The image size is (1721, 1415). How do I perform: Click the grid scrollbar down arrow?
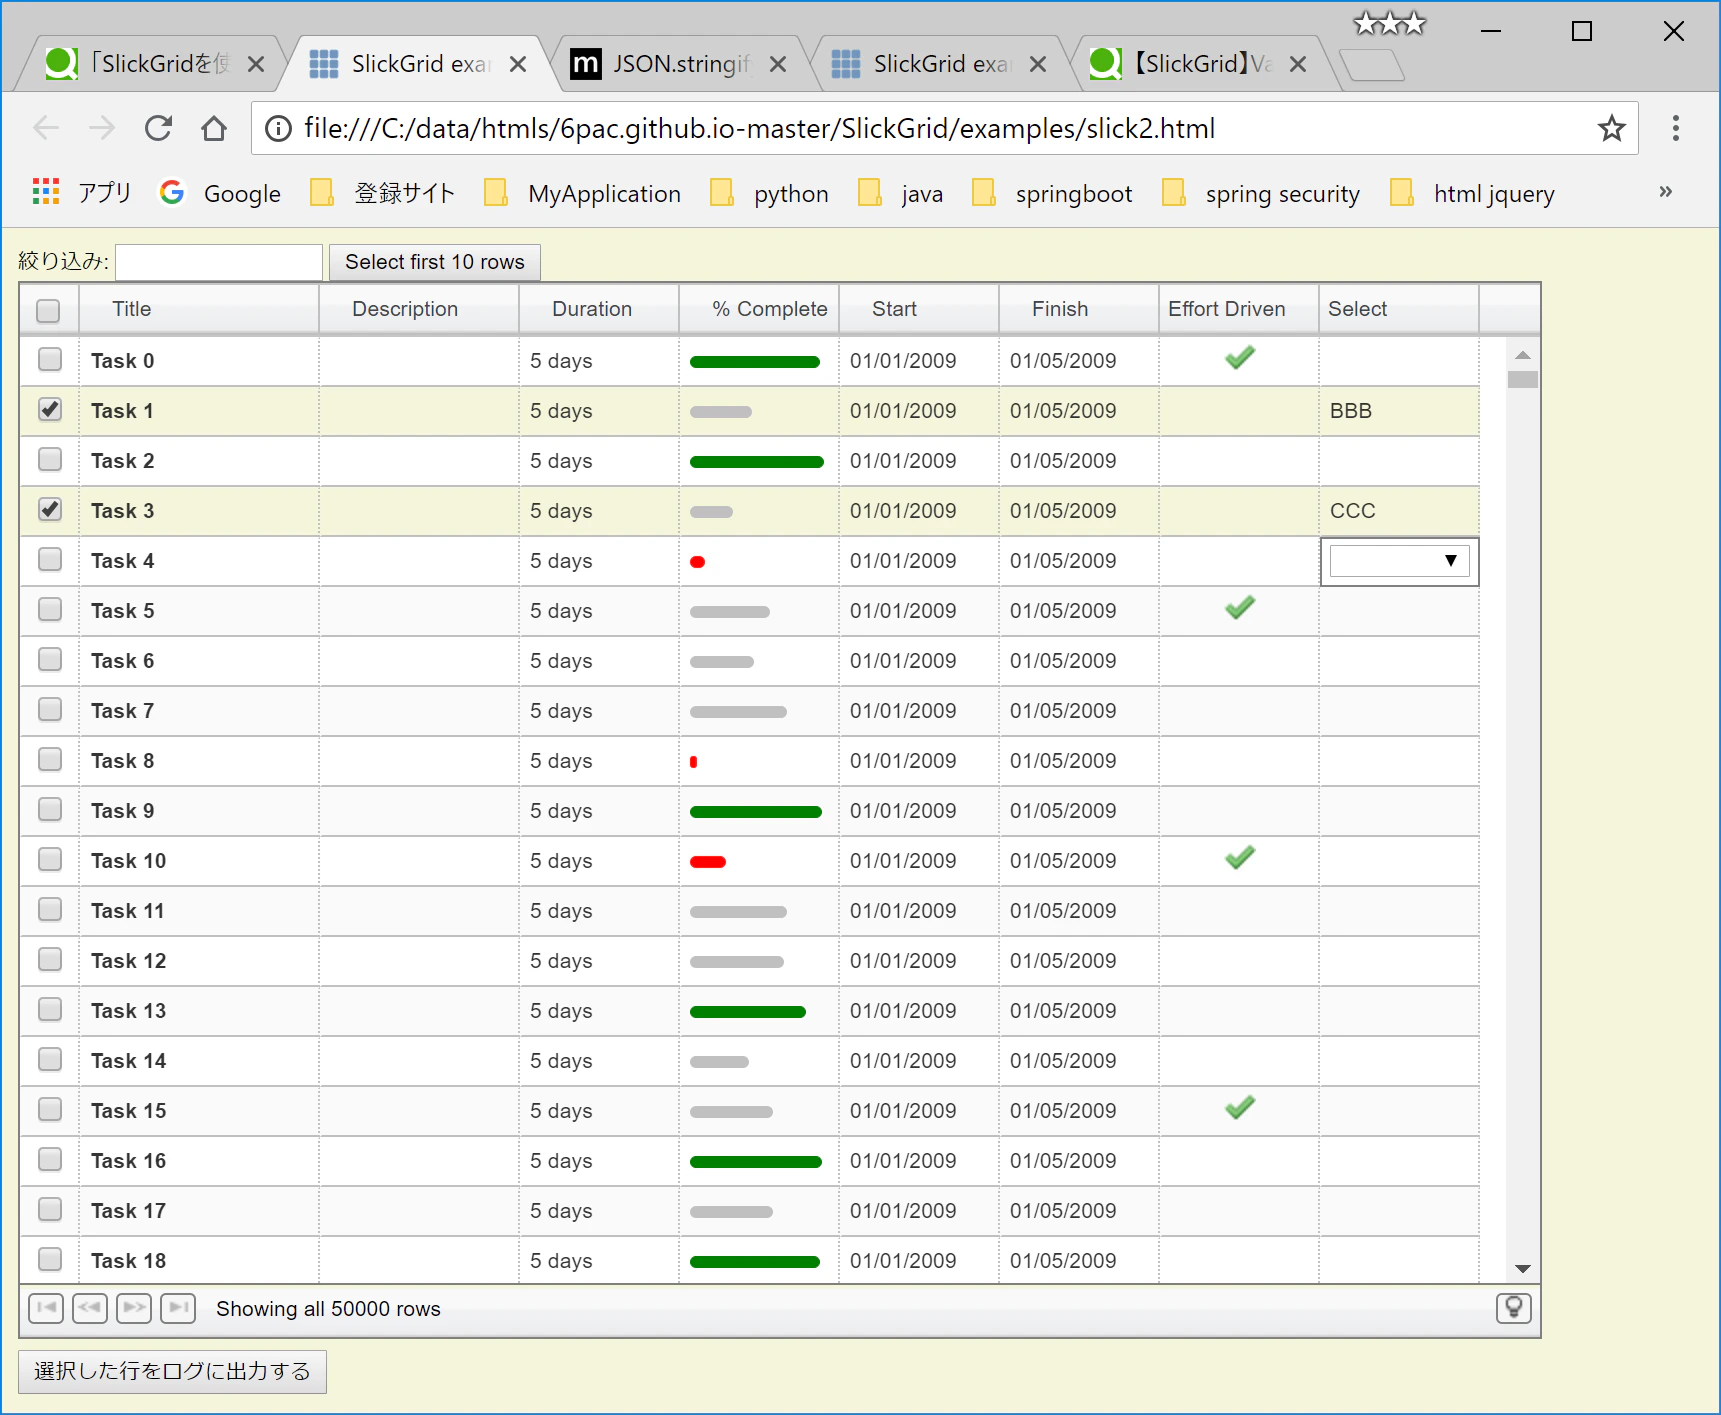pyautogui.click(x=1522, y=1268)
